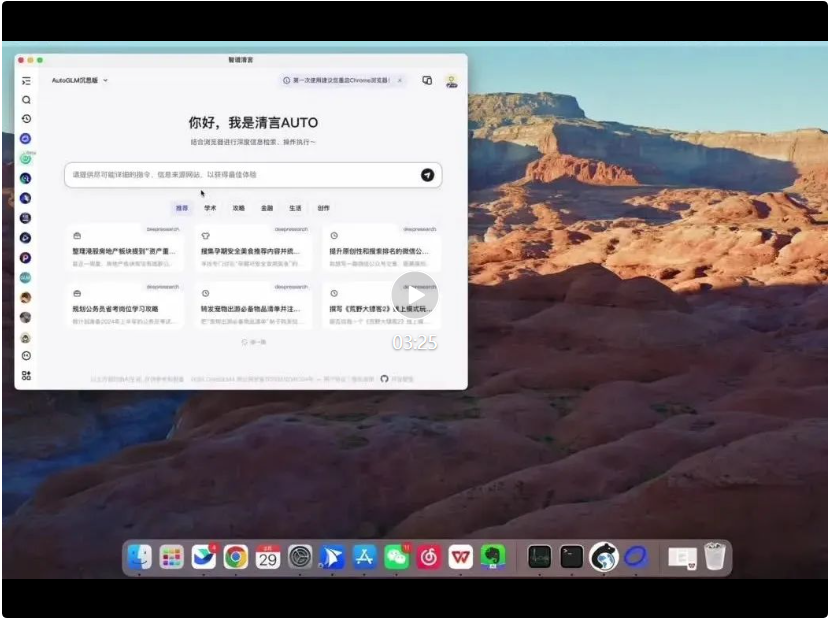Switch to the 金融 tab
Image resolution: width=831 pixels, height=620 pixels.
267,208
